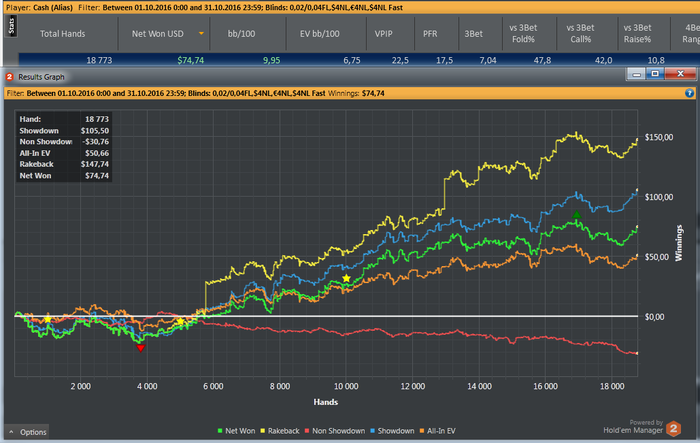Click the Non Showdown -$30,76 summary row

pyautogui.click(x=64, y=142)
